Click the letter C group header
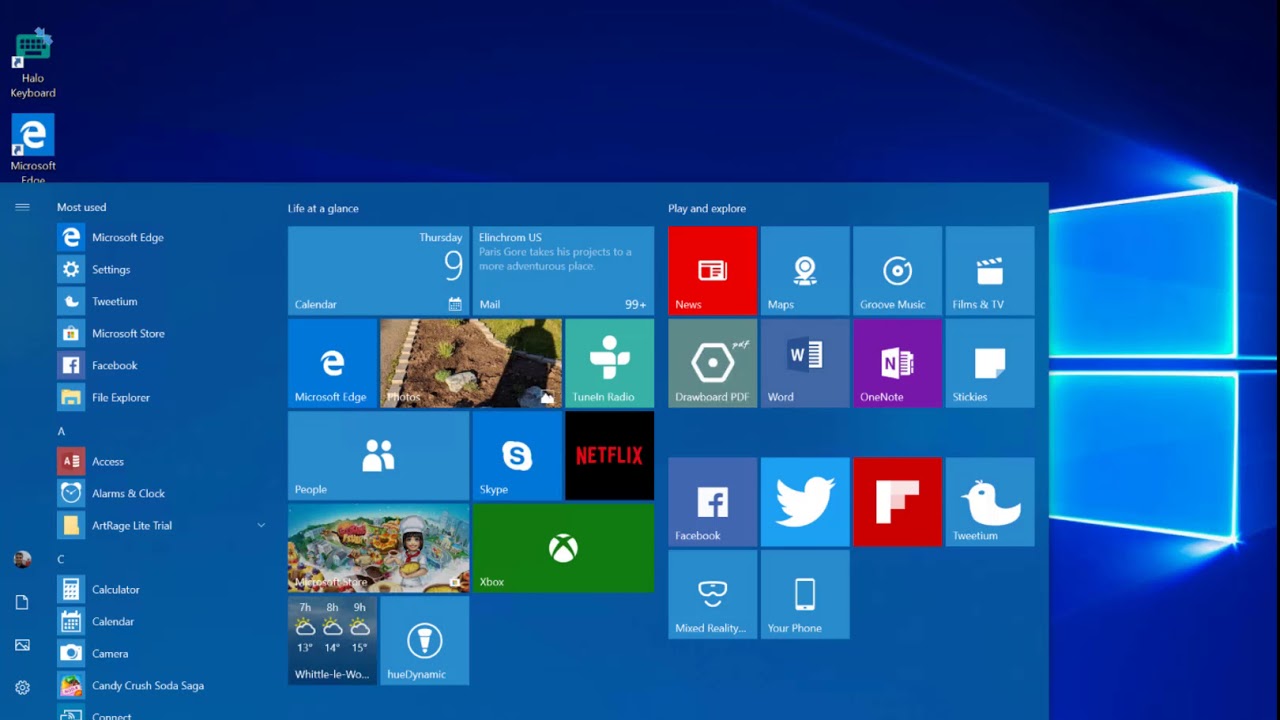Viewport: 1280px width, 720px height. [61, 559]
